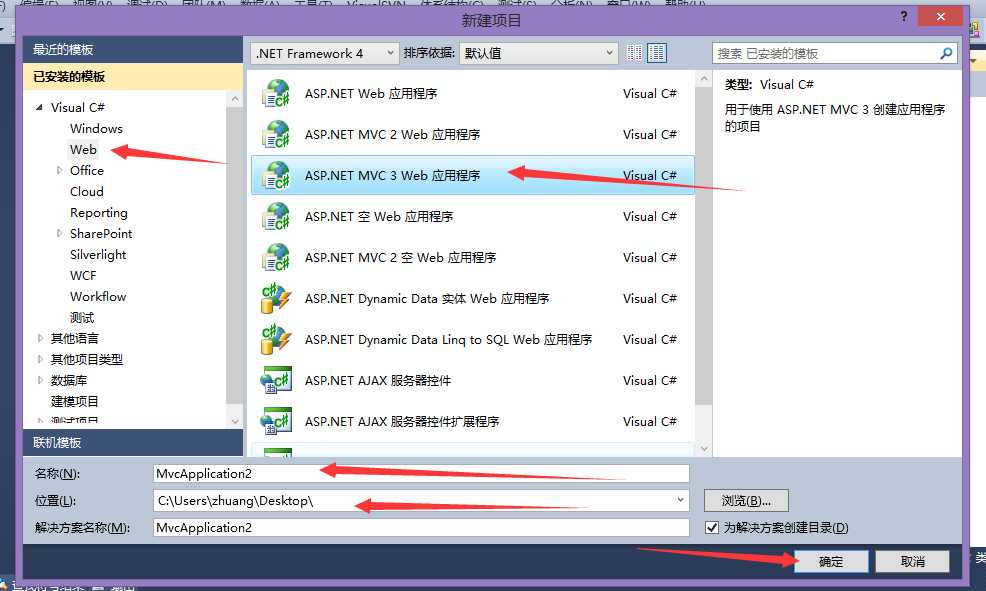
Task: Open the 排序依据 默认值 dropdown
Action: (x=539, y=53)
